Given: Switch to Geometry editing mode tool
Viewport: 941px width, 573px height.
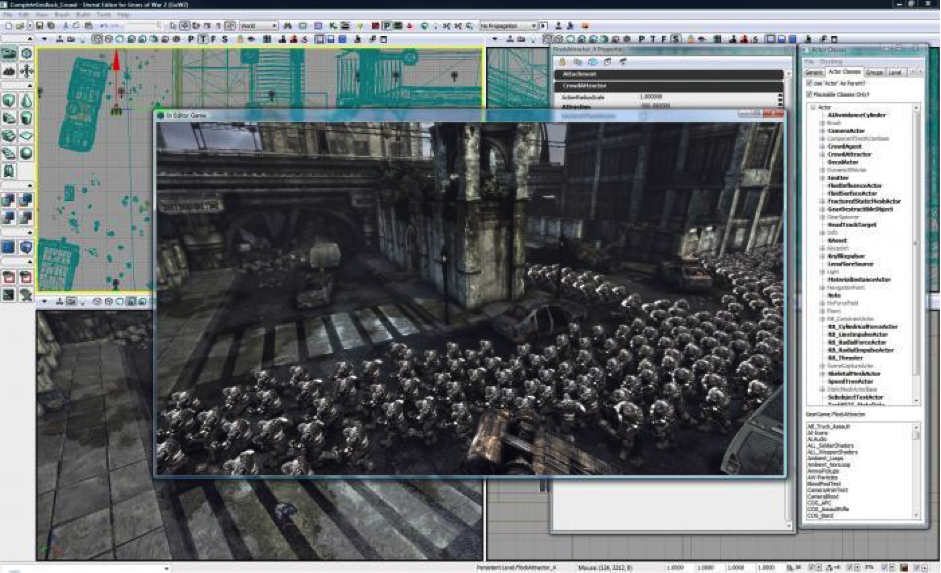Looking at the screenshot, I should (x=26, y=53).
